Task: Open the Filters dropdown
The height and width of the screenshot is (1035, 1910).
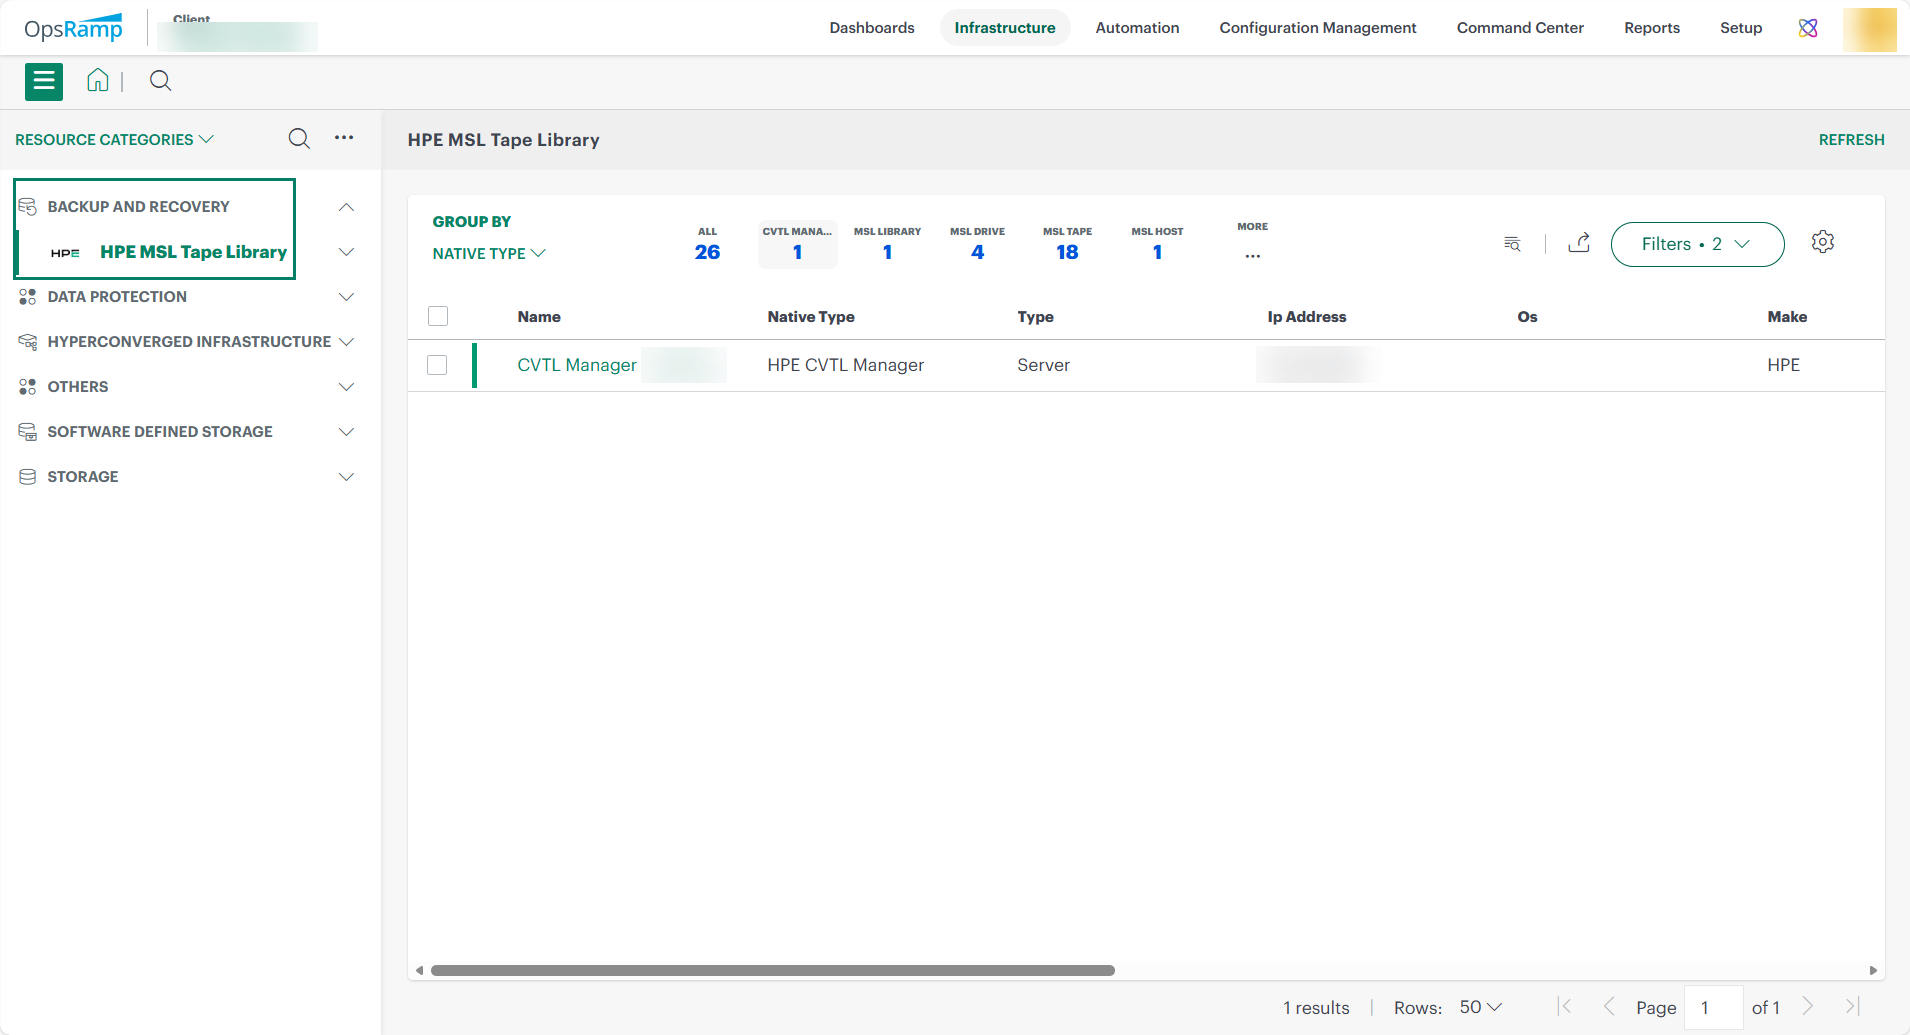Action: [1697, 244]
